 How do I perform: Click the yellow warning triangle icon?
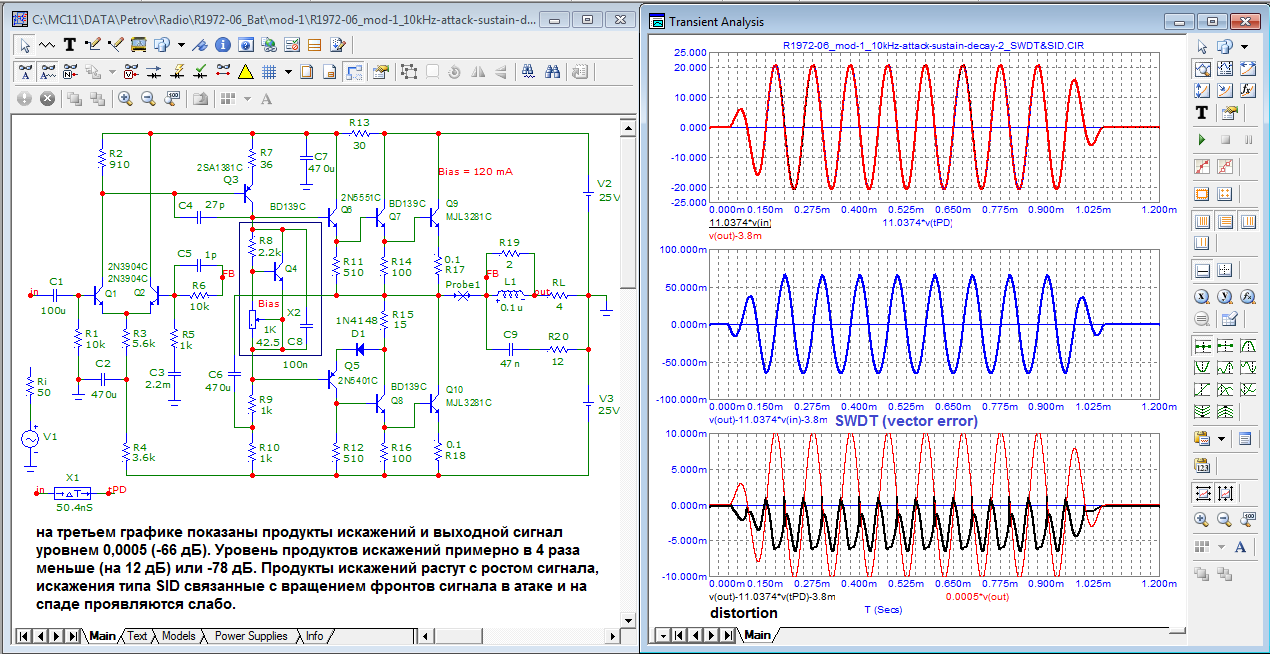point(245,71)
